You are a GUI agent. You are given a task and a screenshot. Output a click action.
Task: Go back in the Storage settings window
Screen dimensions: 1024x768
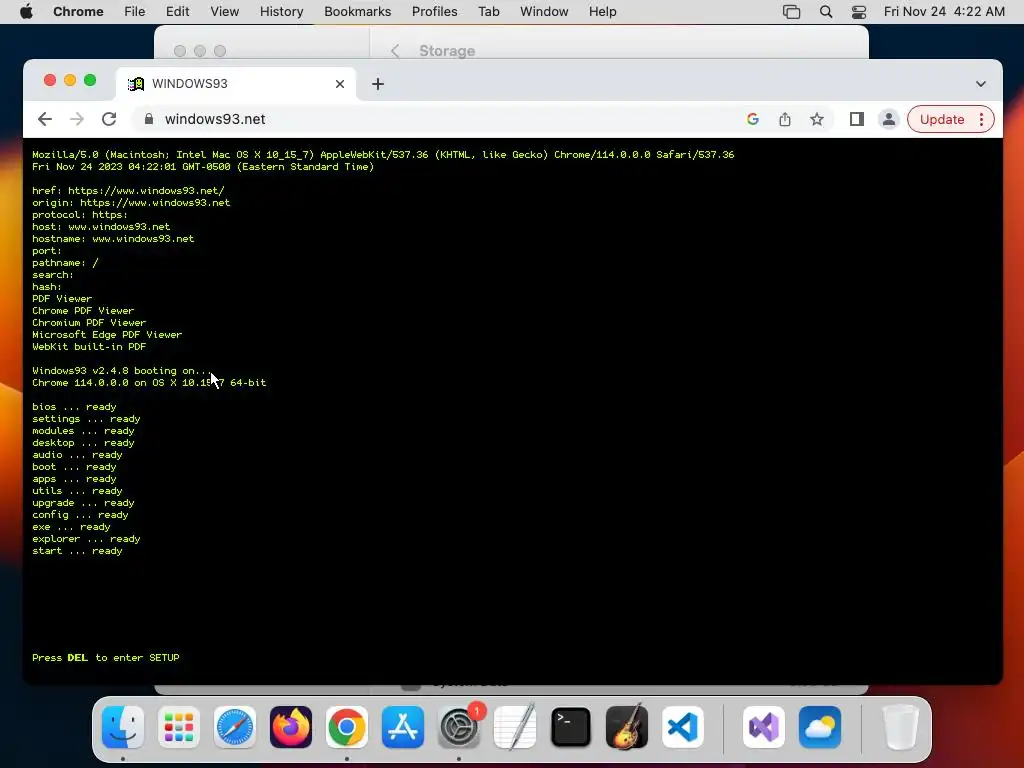pyautogui.click(x=395, y=51)
